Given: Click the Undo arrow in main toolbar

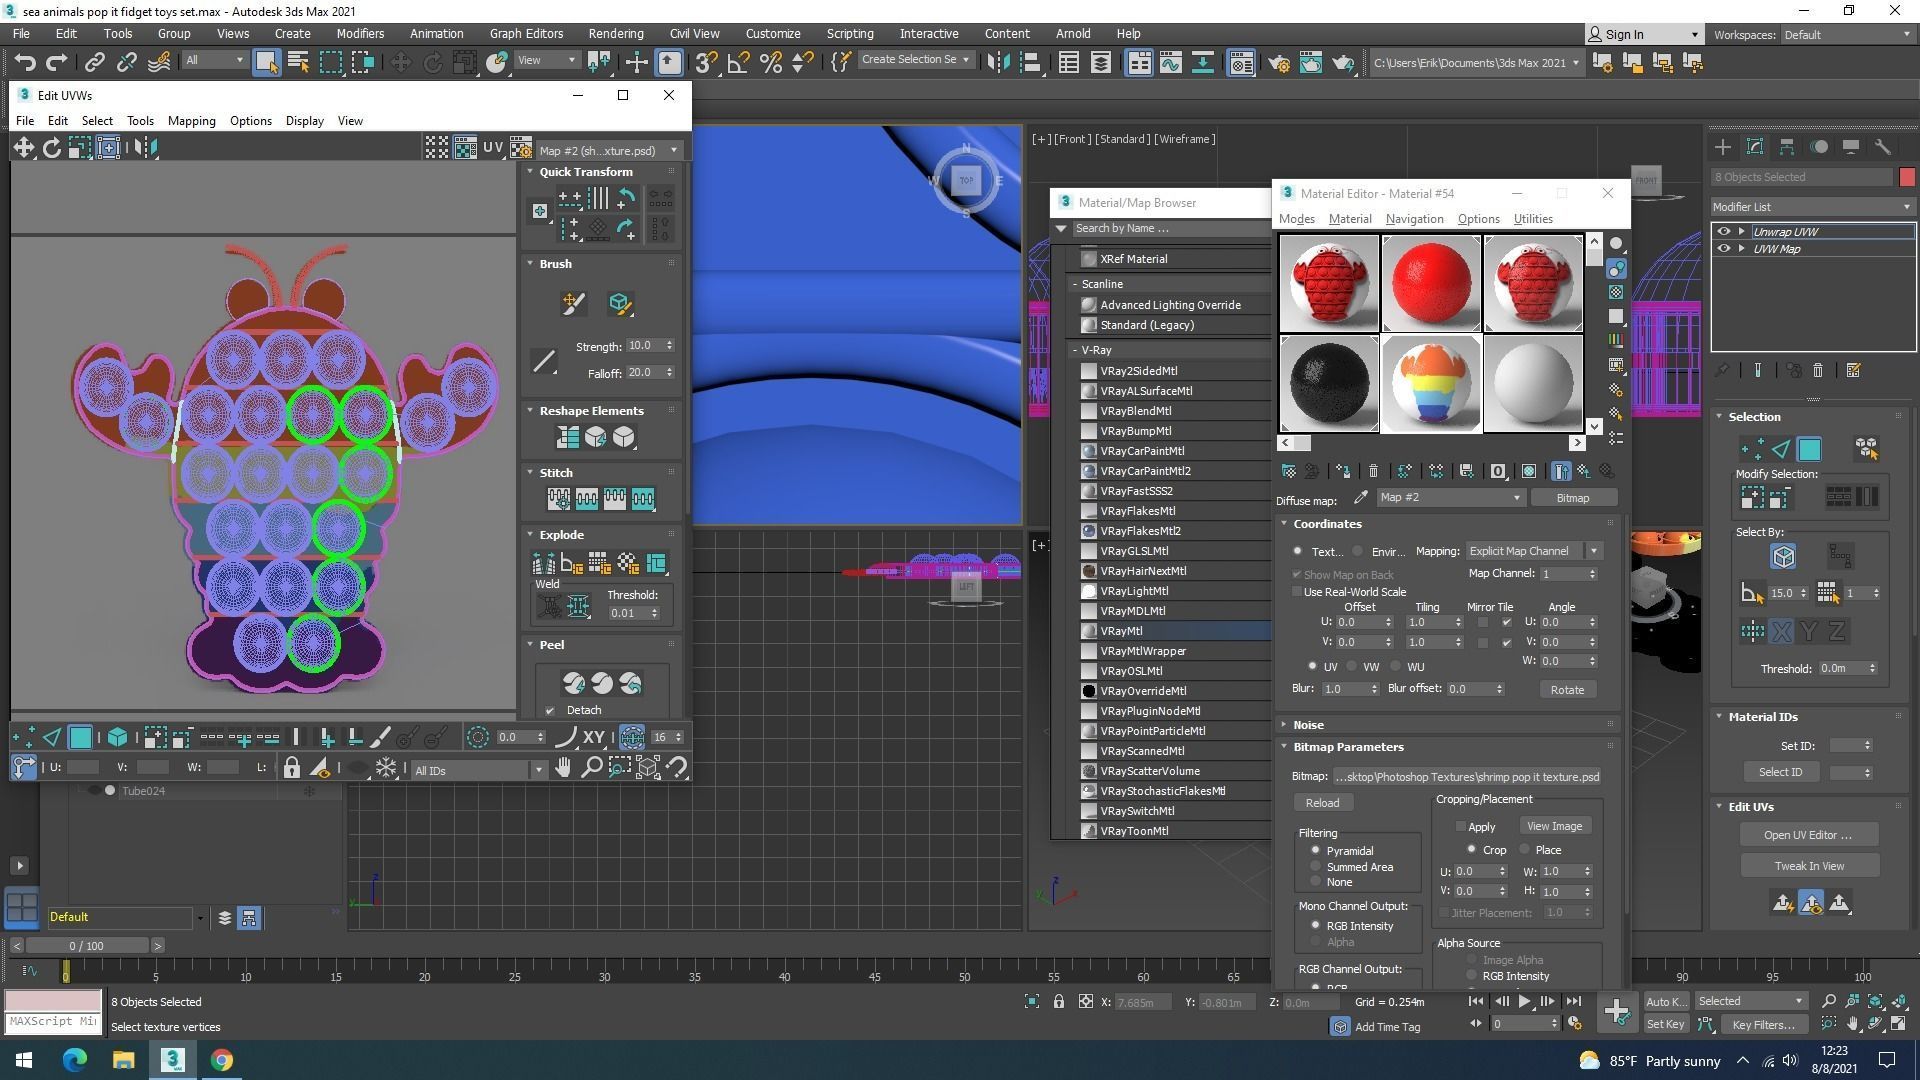Looking at the screenshot, I should click(x=25, y=63).
